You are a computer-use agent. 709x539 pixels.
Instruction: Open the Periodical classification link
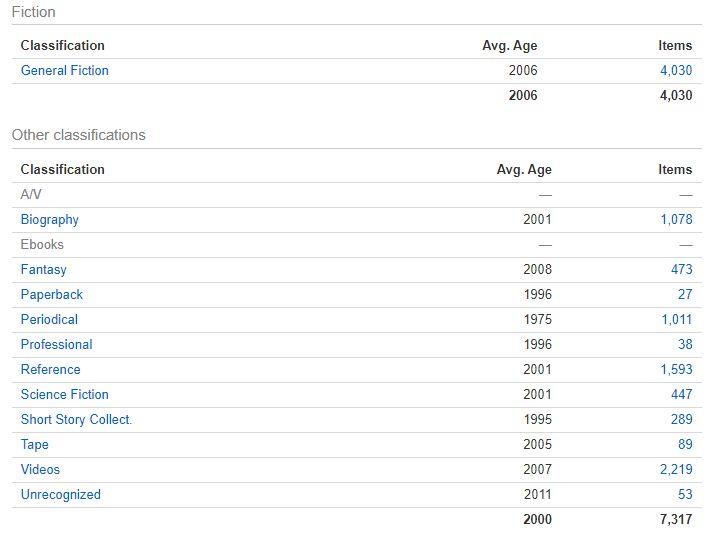click(49, 320)
